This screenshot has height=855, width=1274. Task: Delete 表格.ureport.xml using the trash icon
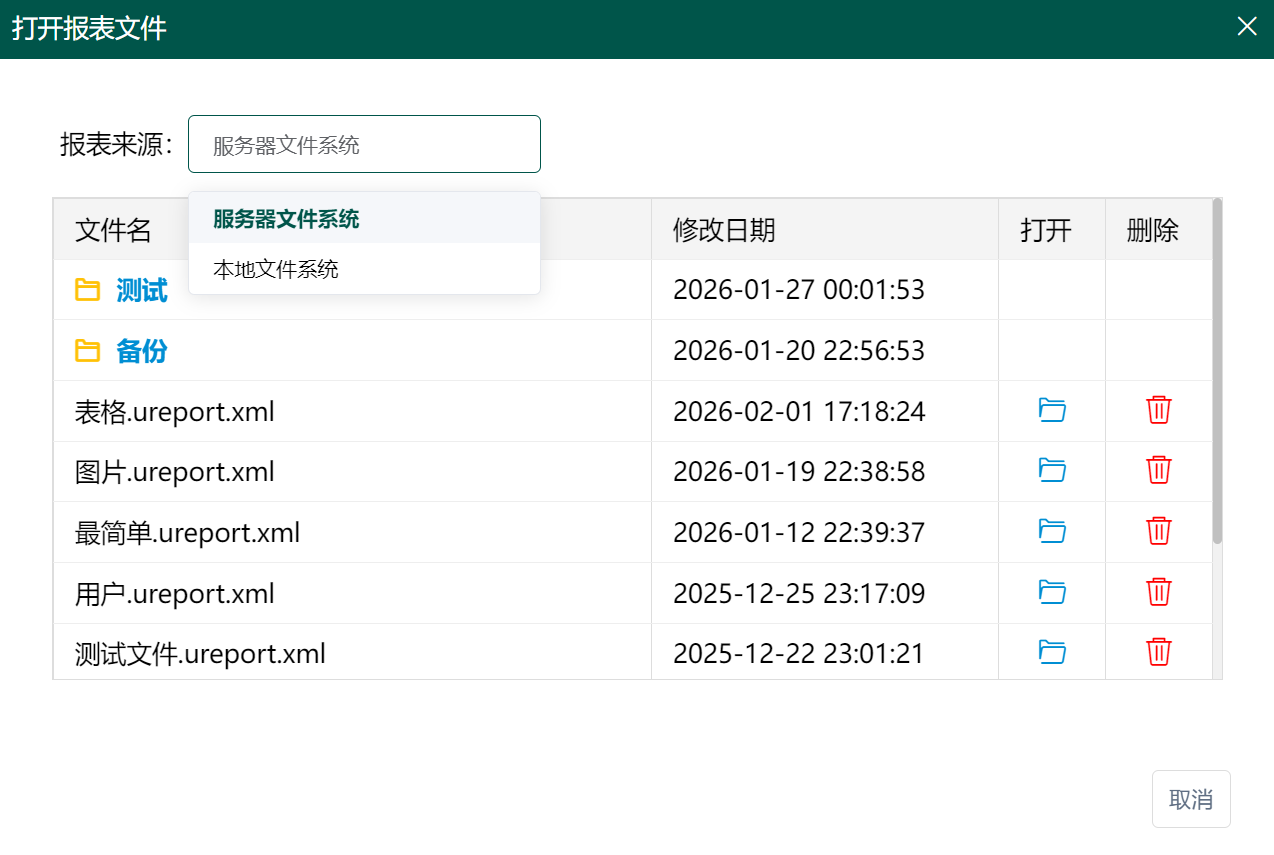pyautogui.click(x=1158, y=410)
